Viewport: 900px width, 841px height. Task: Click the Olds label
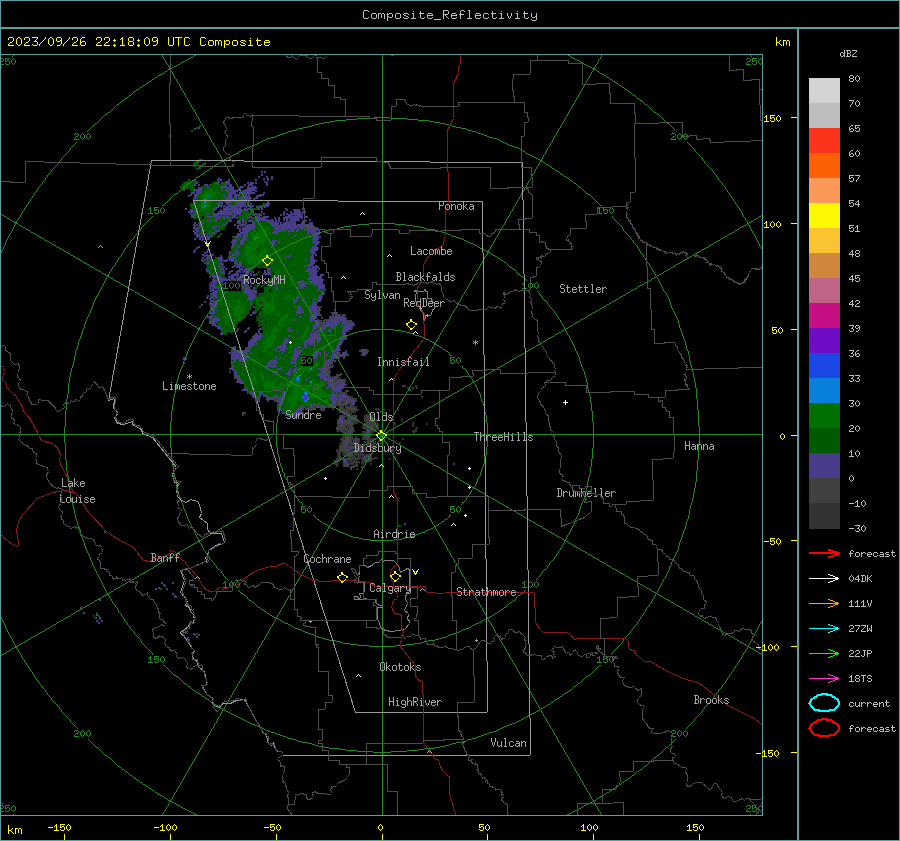coord(381,417)
